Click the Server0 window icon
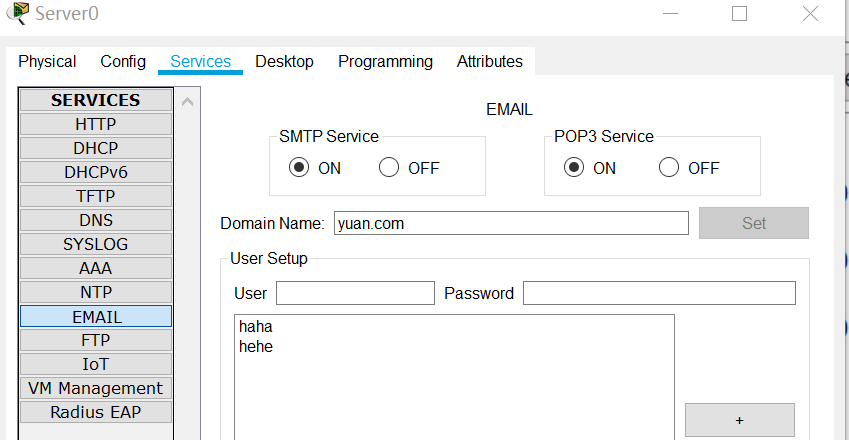 17,13
